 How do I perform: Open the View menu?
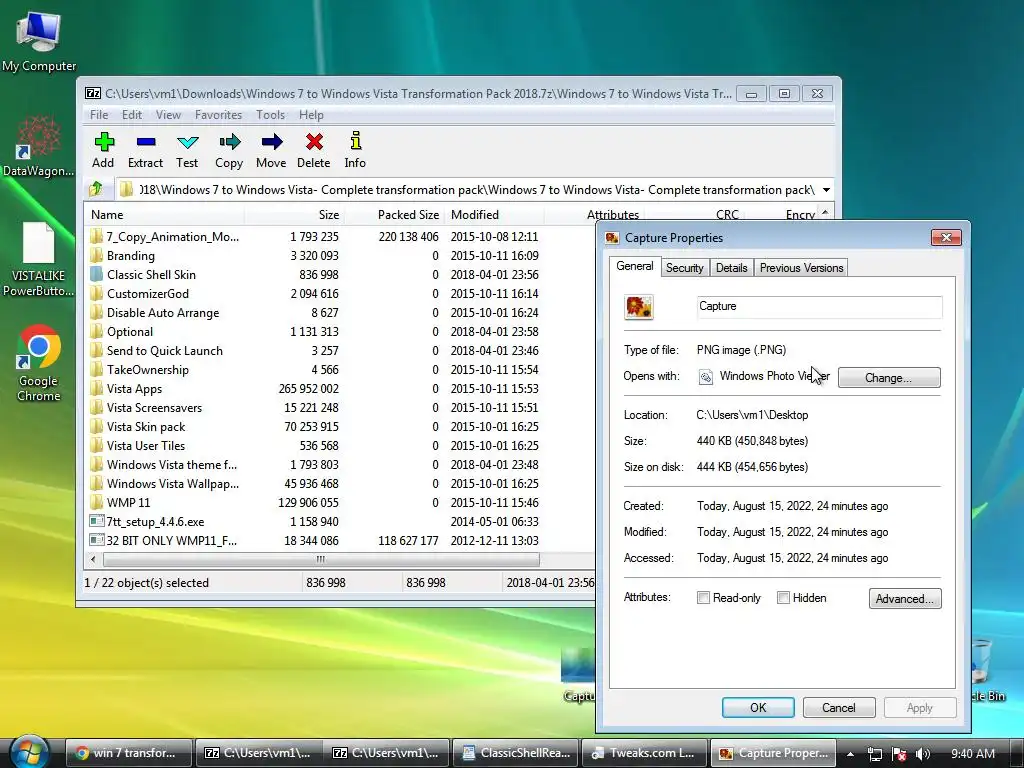pos(168,115)
